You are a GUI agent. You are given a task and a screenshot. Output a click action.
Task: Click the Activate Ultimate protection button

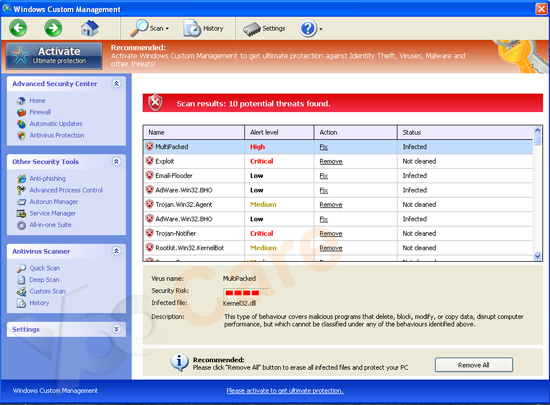coord(54,56)
